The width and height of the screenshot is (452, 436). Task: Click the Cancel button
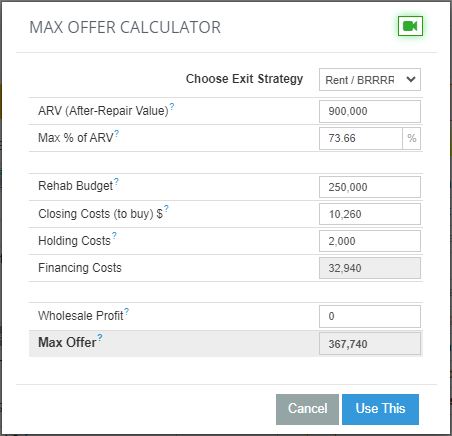click(307, 409)
